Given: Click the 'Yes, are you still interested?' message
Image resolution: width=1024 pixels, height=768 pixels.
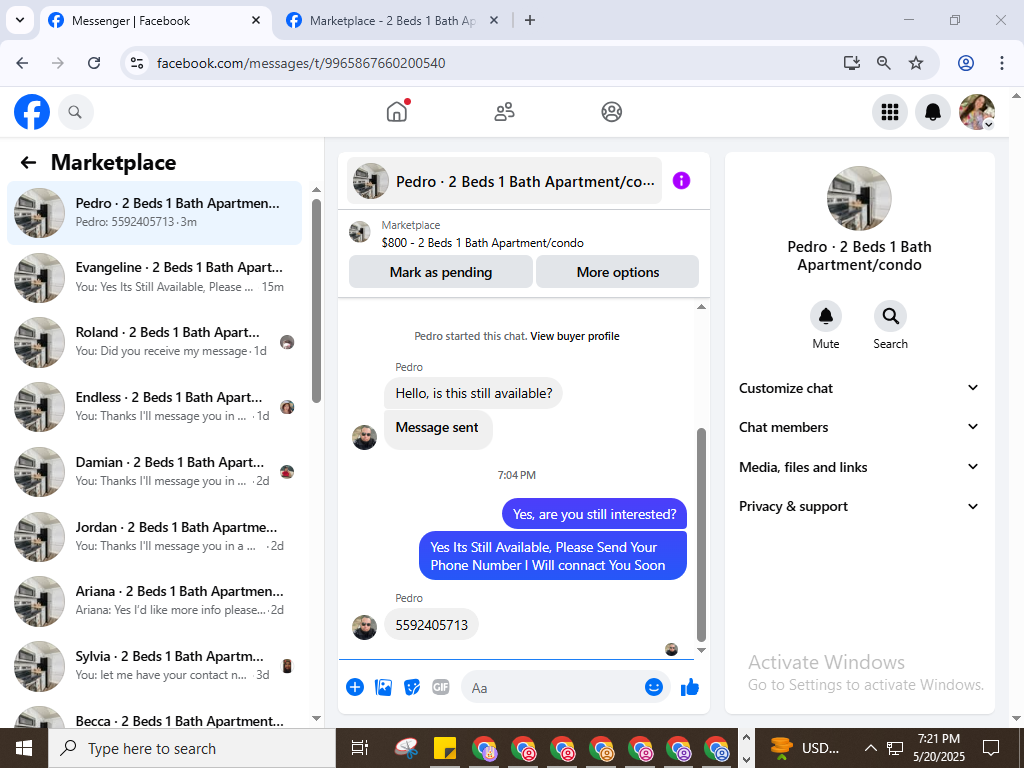Looking at the screenshot, I should (x=594, y=514).
